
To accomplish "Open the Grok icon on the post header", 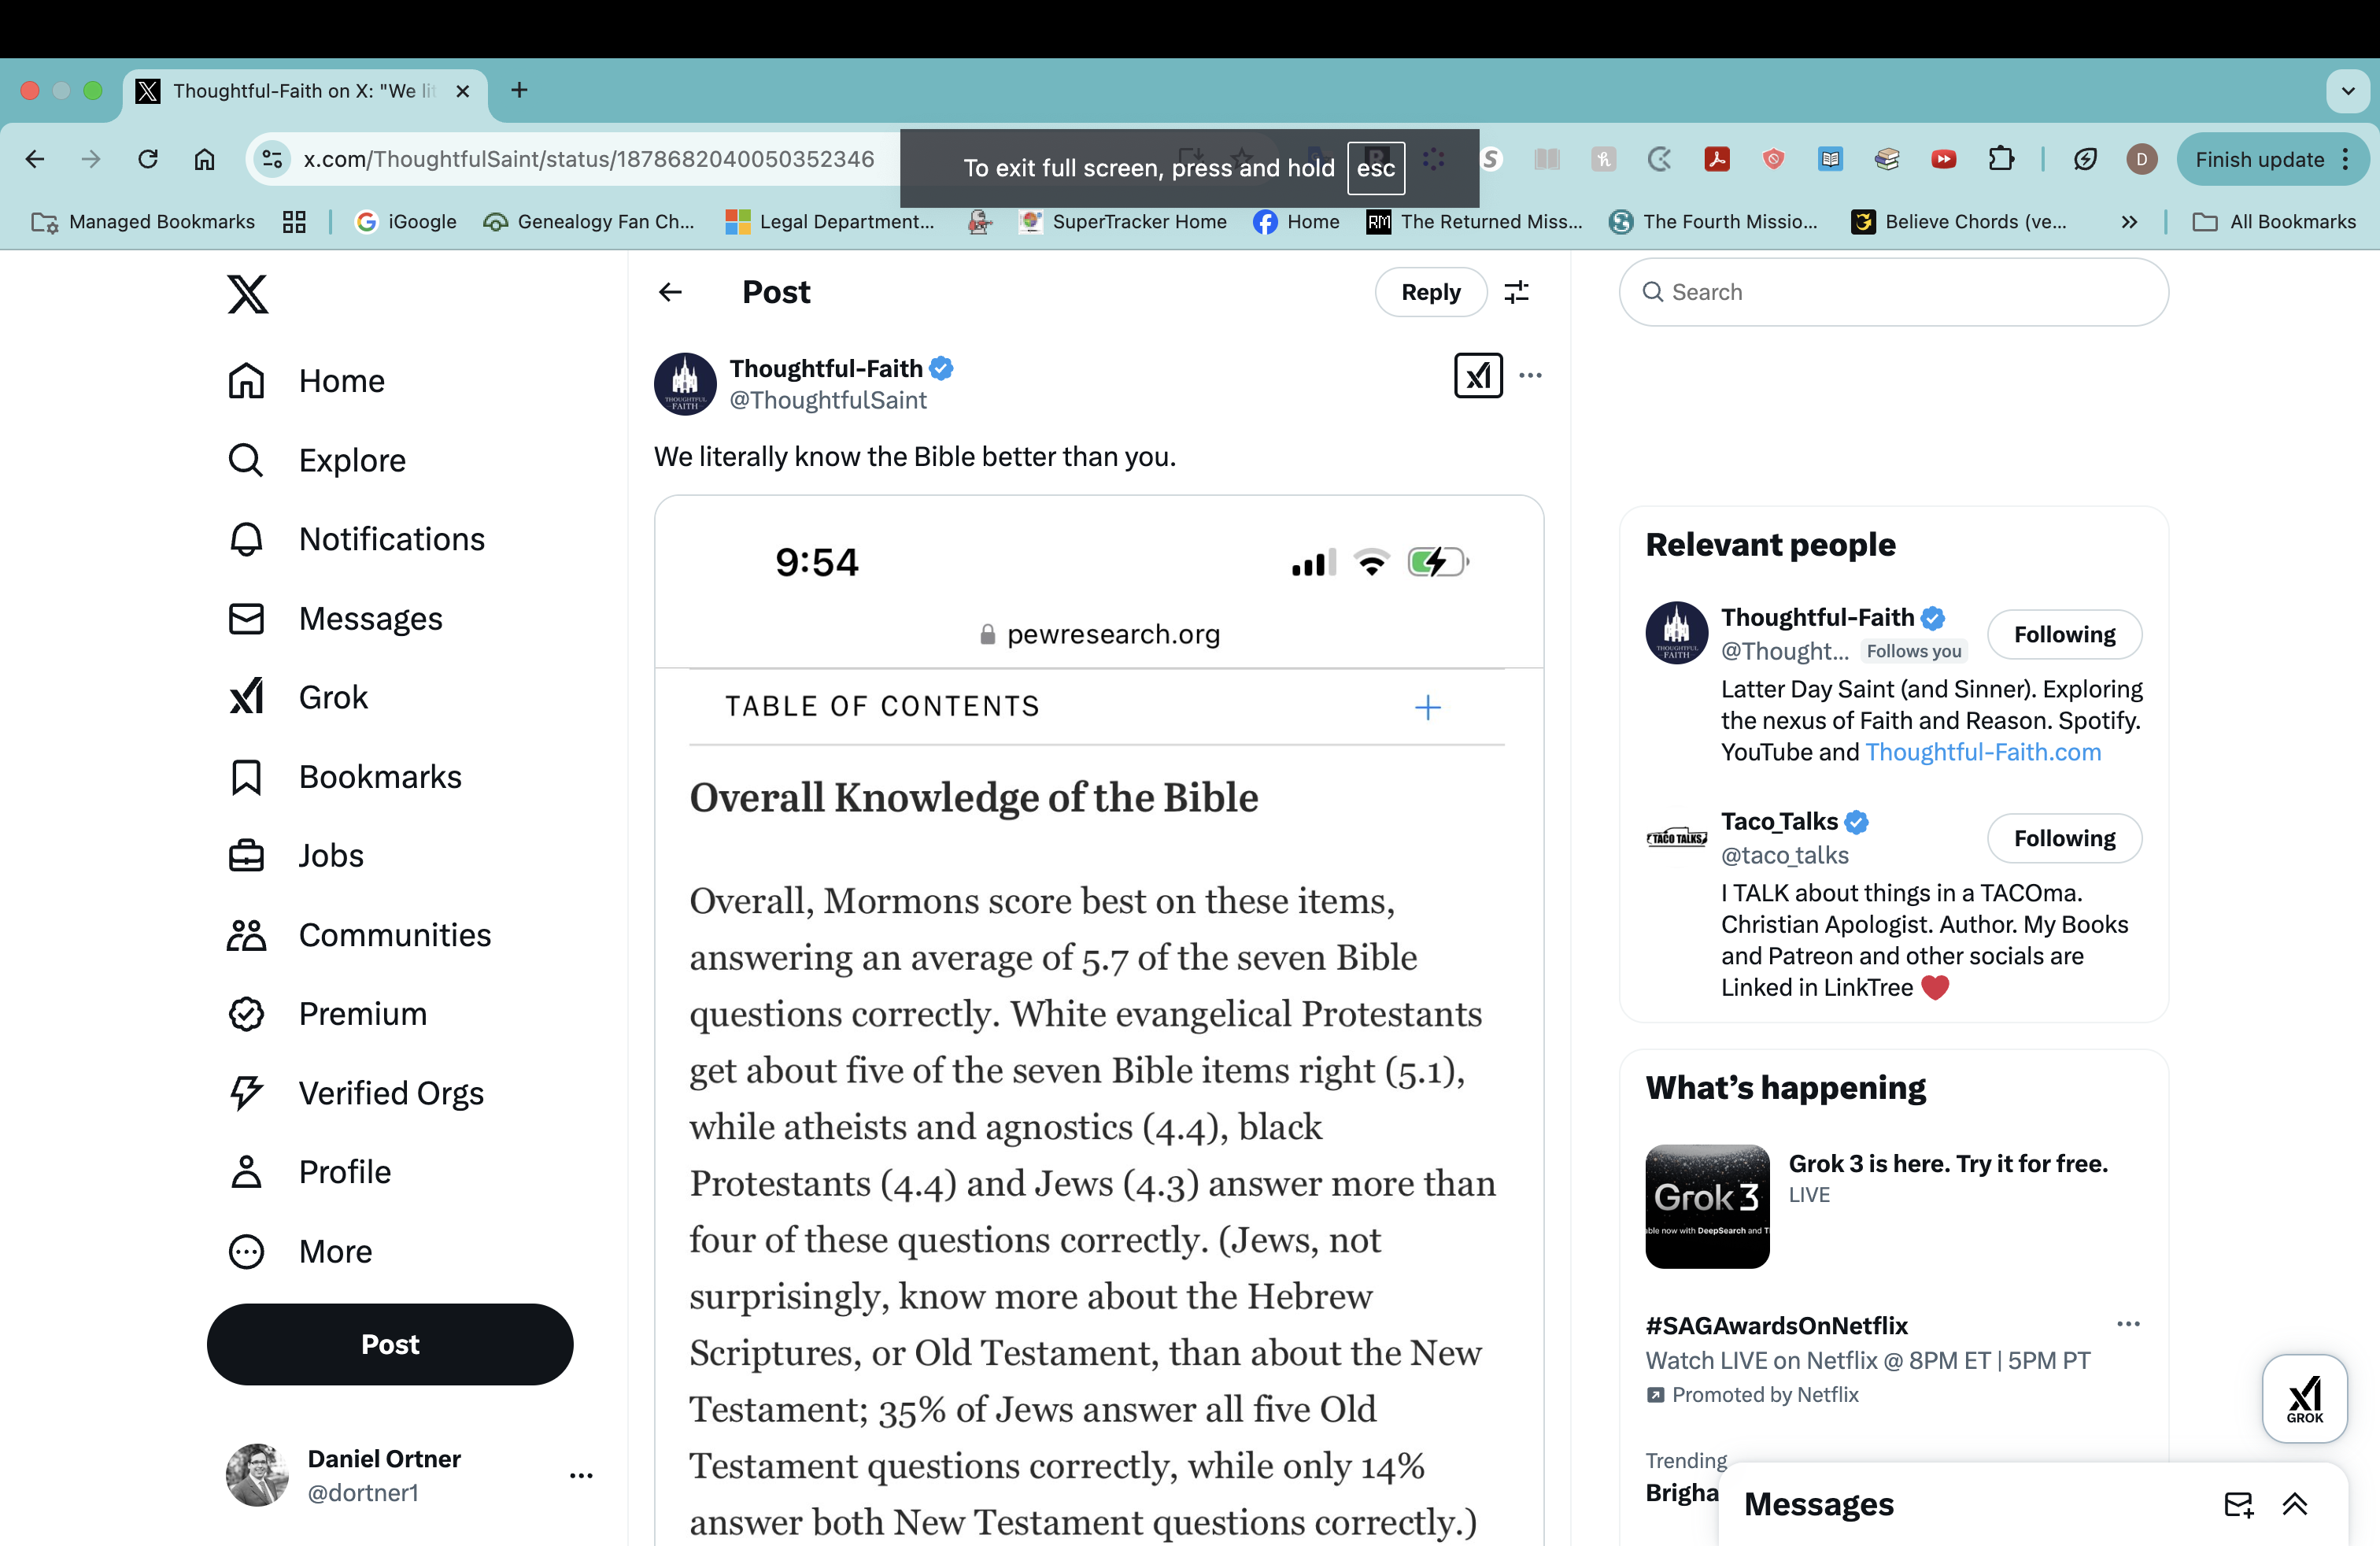I will tap(1477, 375).
